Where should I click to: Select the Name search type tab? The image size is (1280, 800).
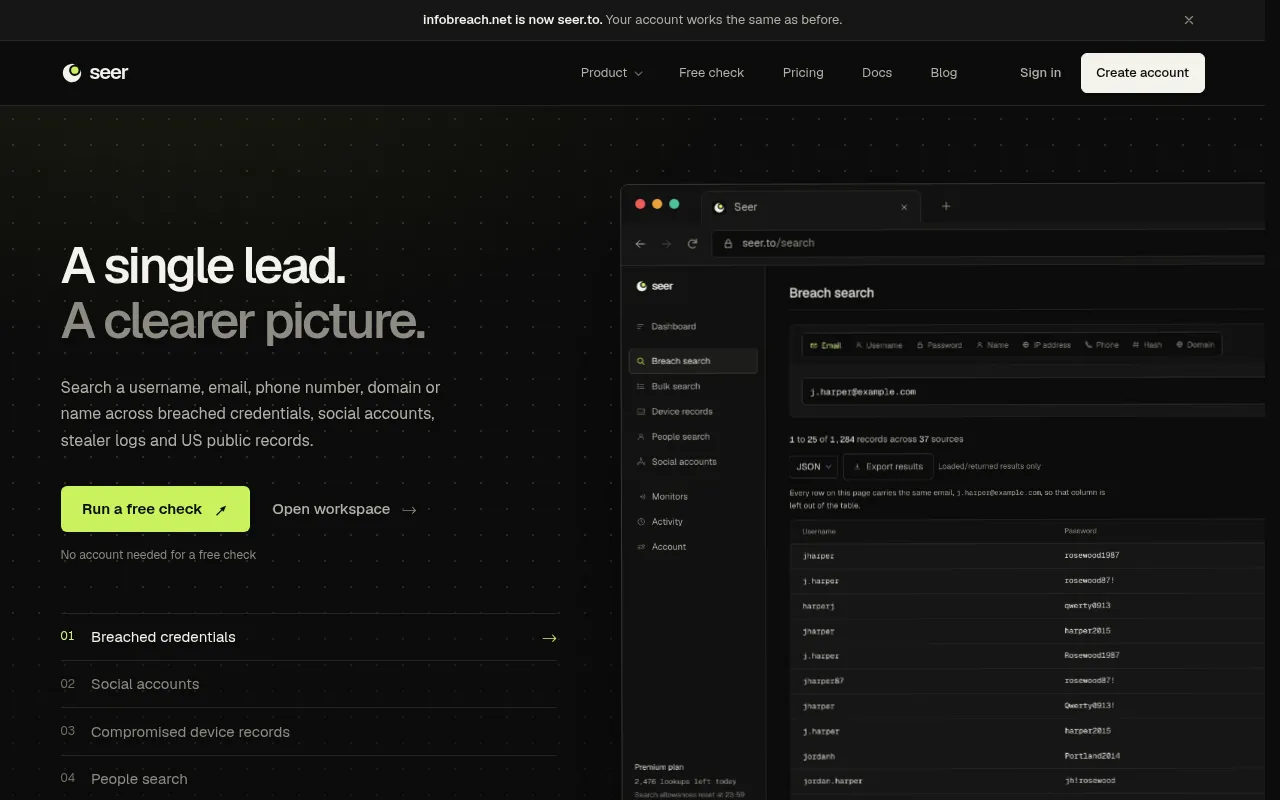(x=992, y=345)
